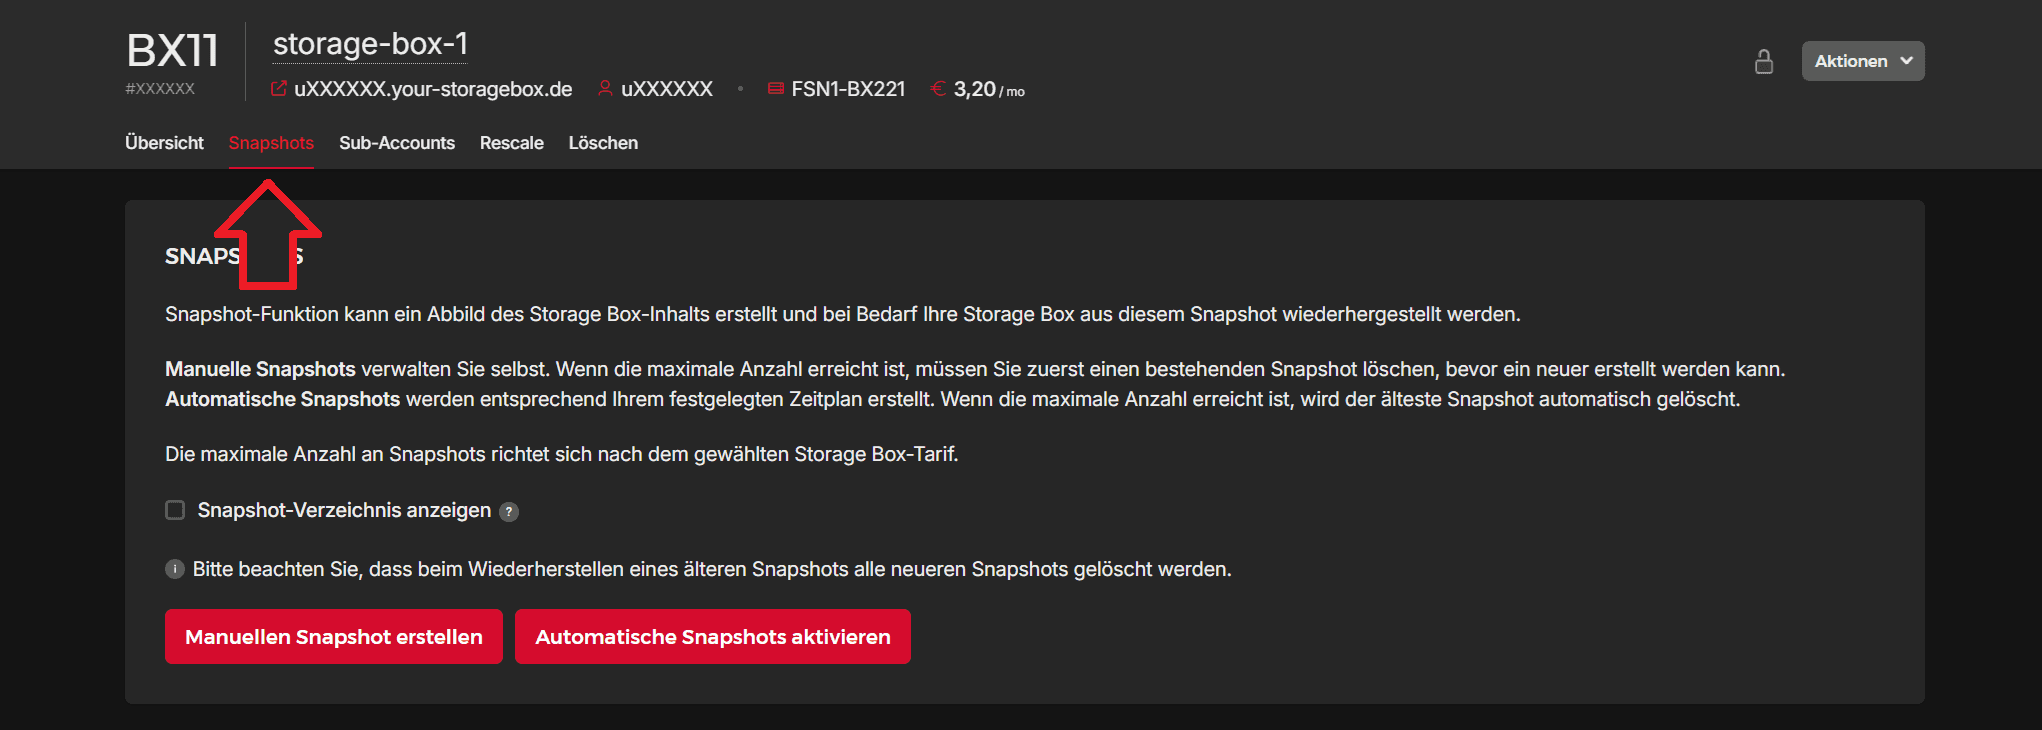Screen dimensions: 2042x730
Task: Click the euro symbol beside the price
Action: 936,88
